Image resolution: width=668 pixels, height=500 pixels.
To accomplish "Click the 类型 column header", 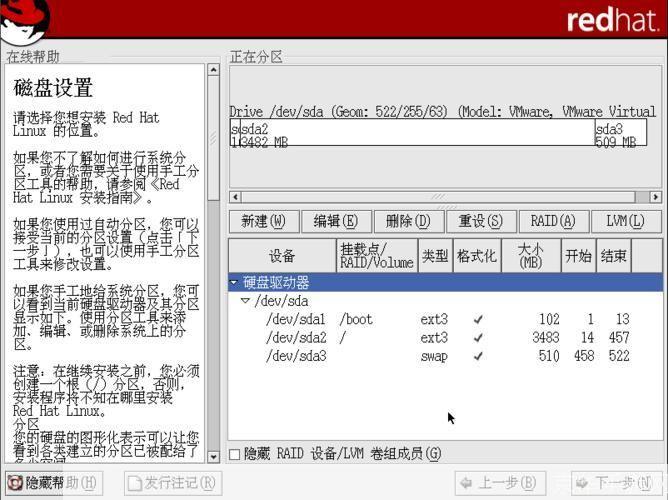I will pos(435,256).
